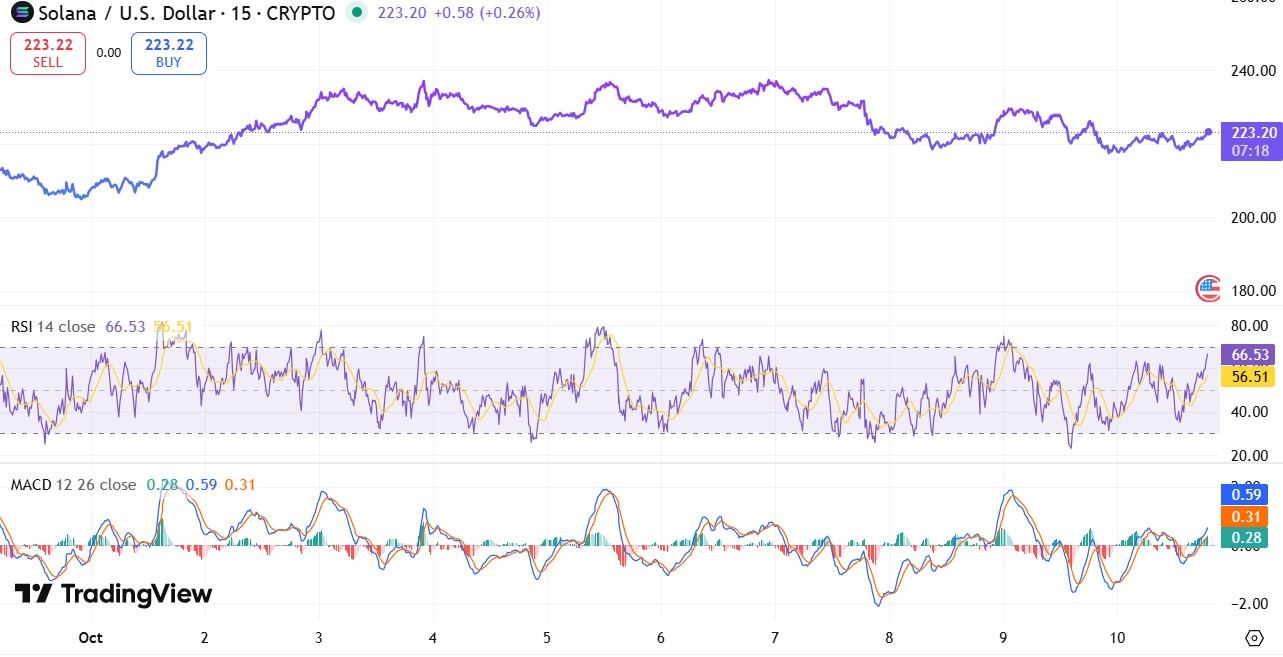This screenshot has width=1283, height=657.
Task: Click the Oct label on time axis
Action: click(90, 637)
